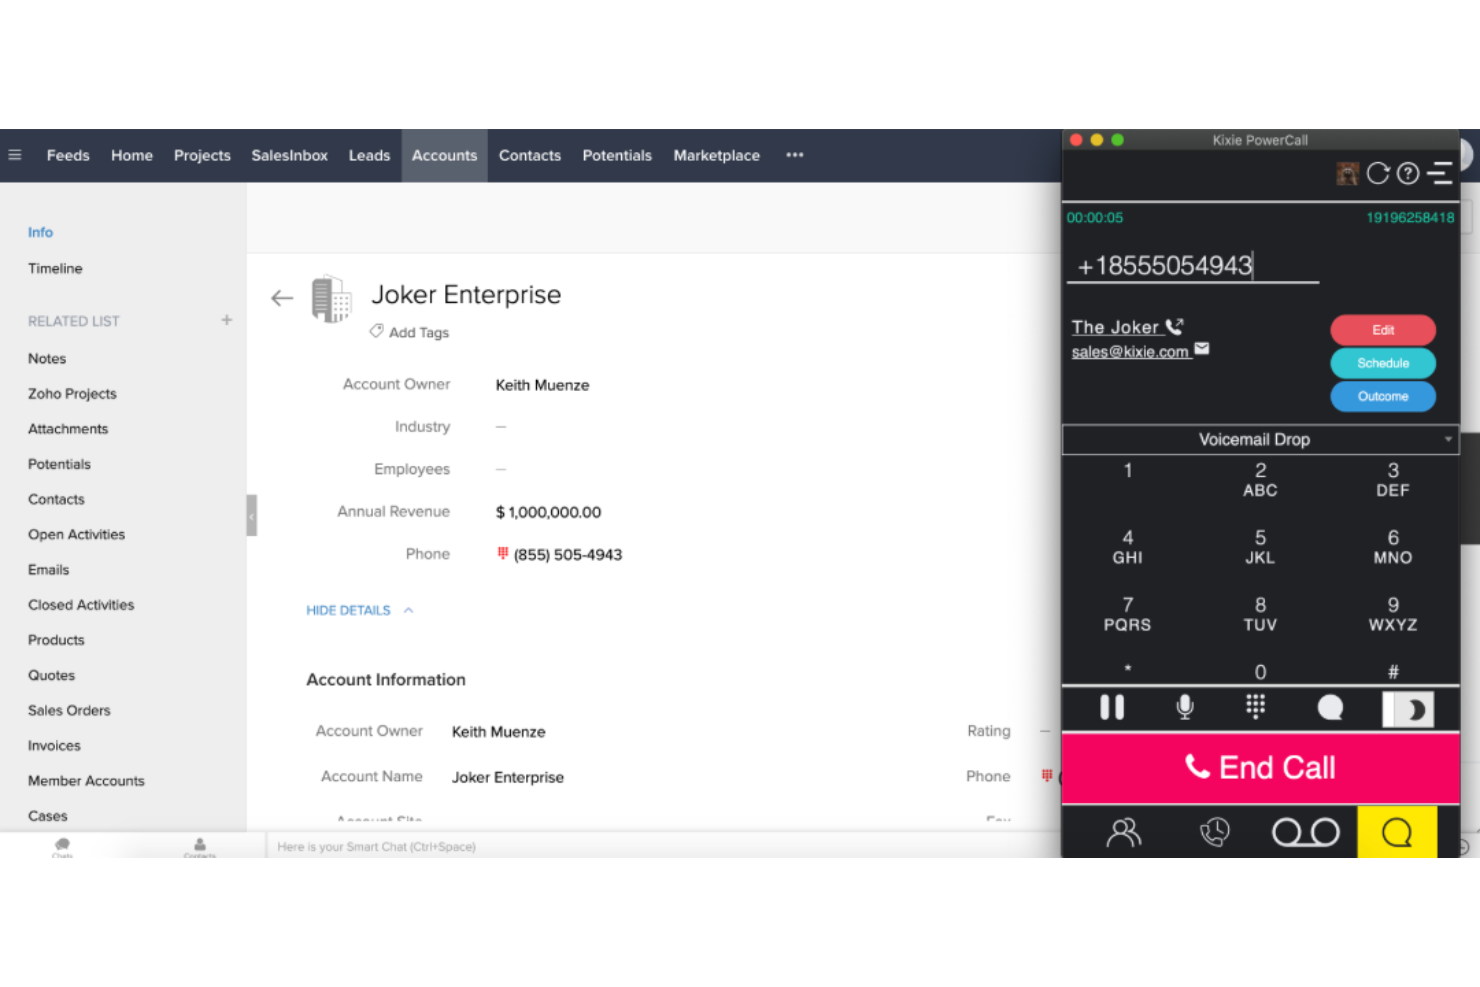
Task: Go back using the arrow beside Joker Enterprise
Action: [282, 298]
